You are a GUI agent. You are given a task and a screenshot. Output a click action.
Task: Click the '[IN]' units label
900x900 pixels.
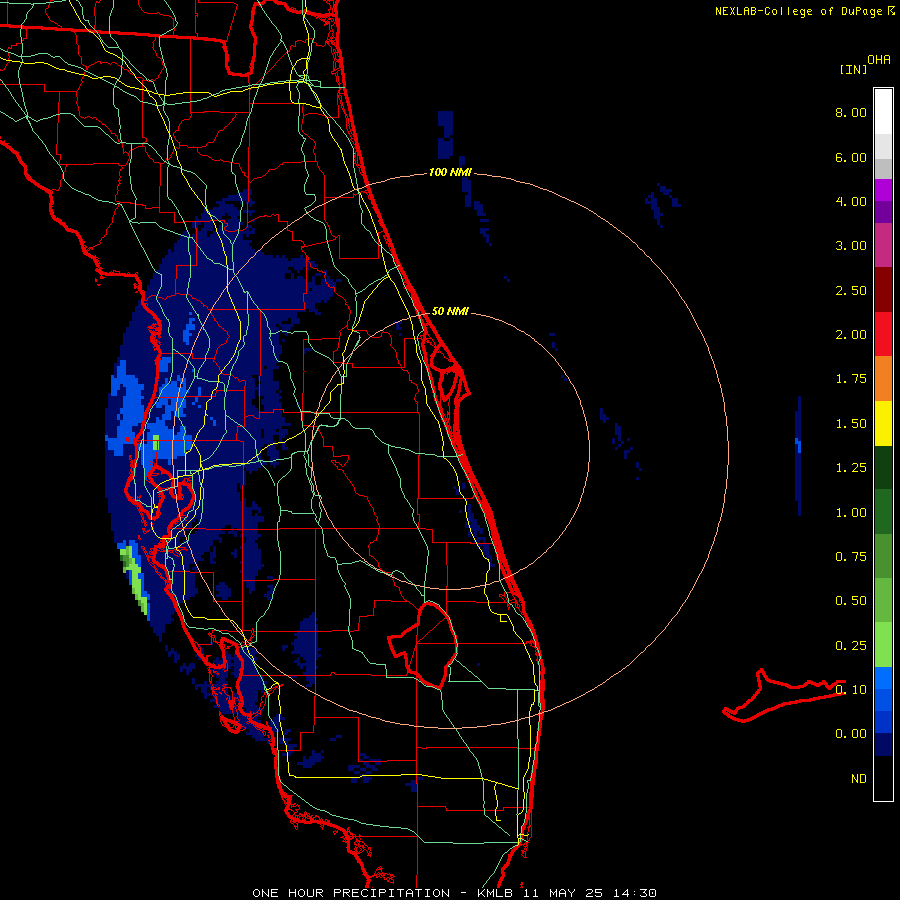pyautogui.click(x=854, y=69)
